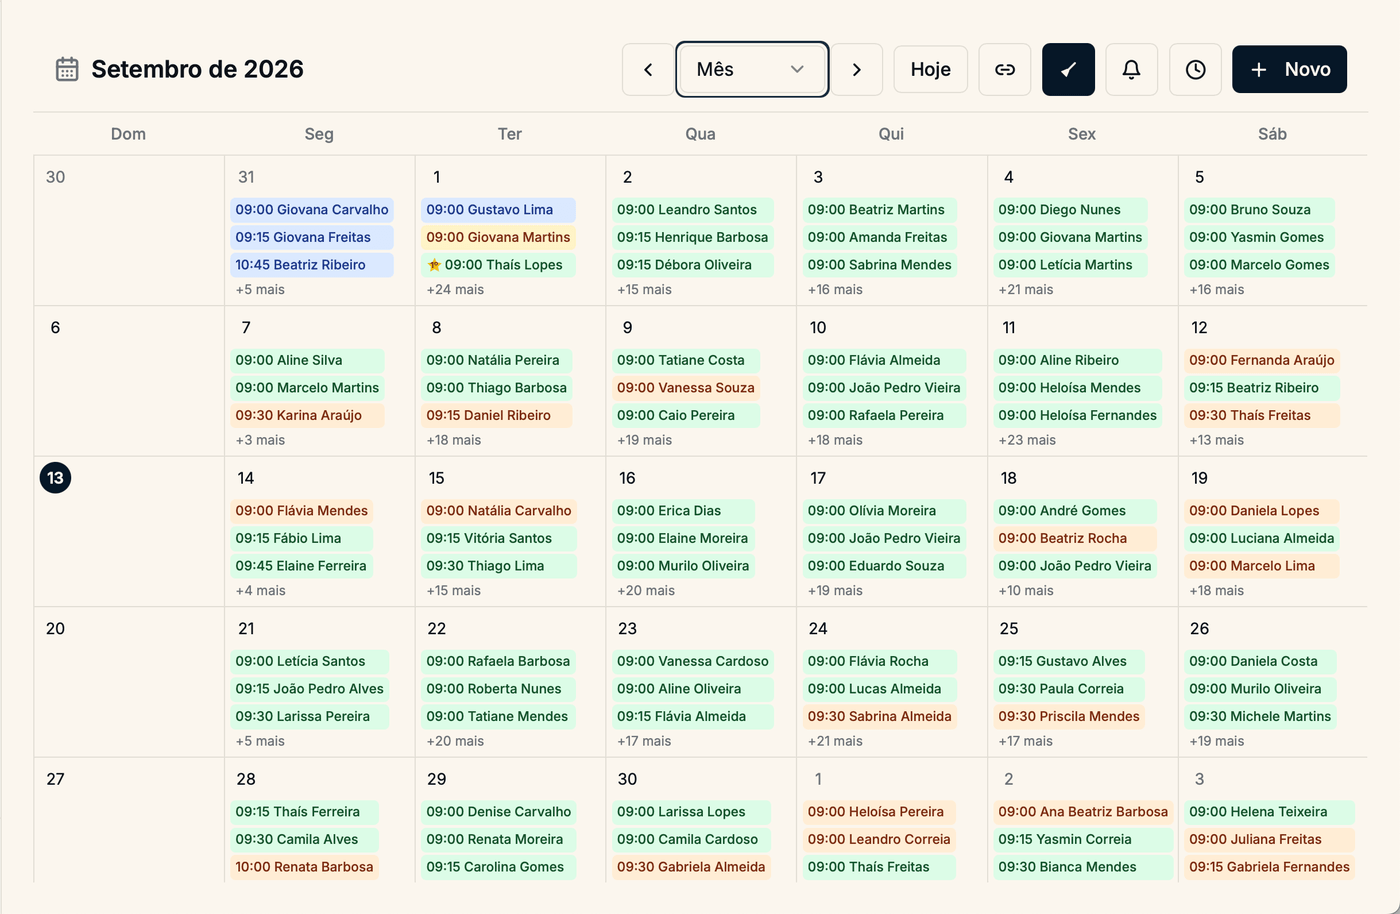1400x914 pixels.
Task: Show the '+23 mais' hidden events
Action: (1027, 440)
